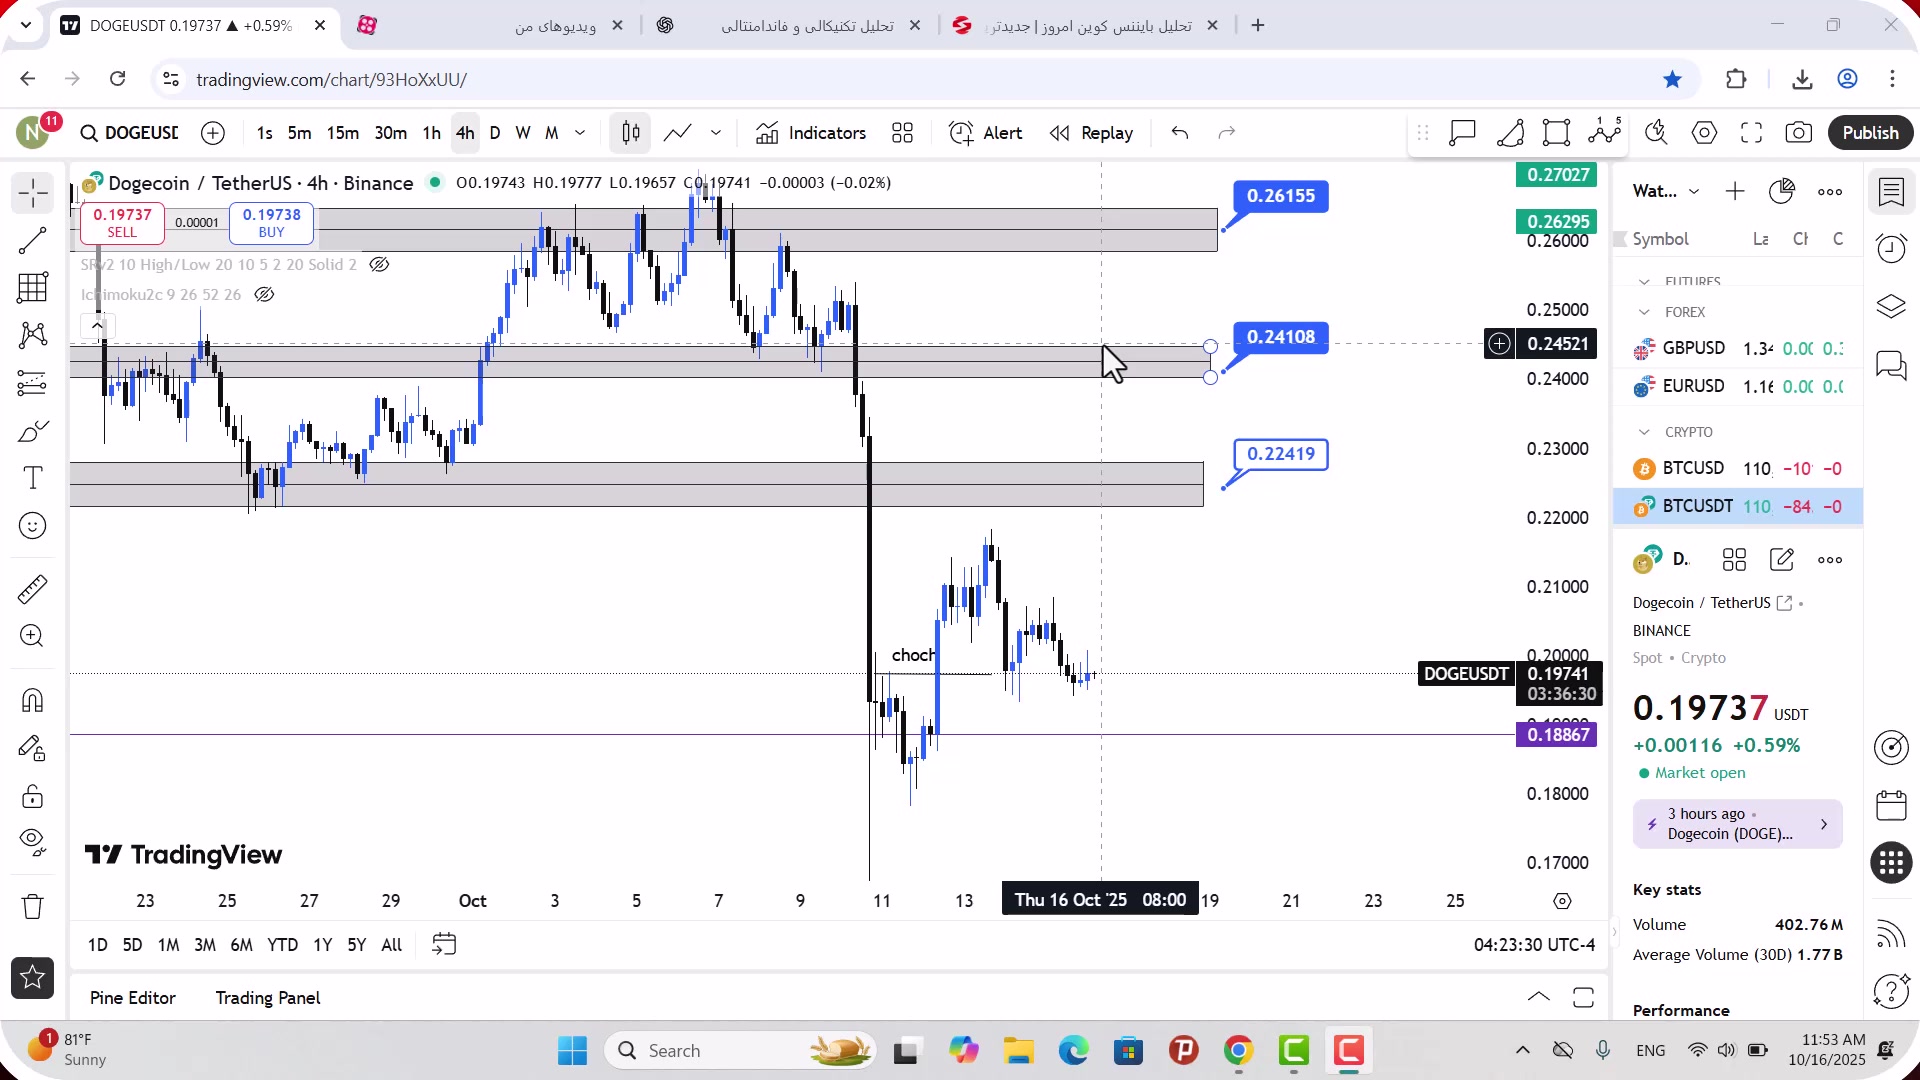Select BTCUSD in the watchlist
Screen dimensions: 1920x1080
(1738, 468)
